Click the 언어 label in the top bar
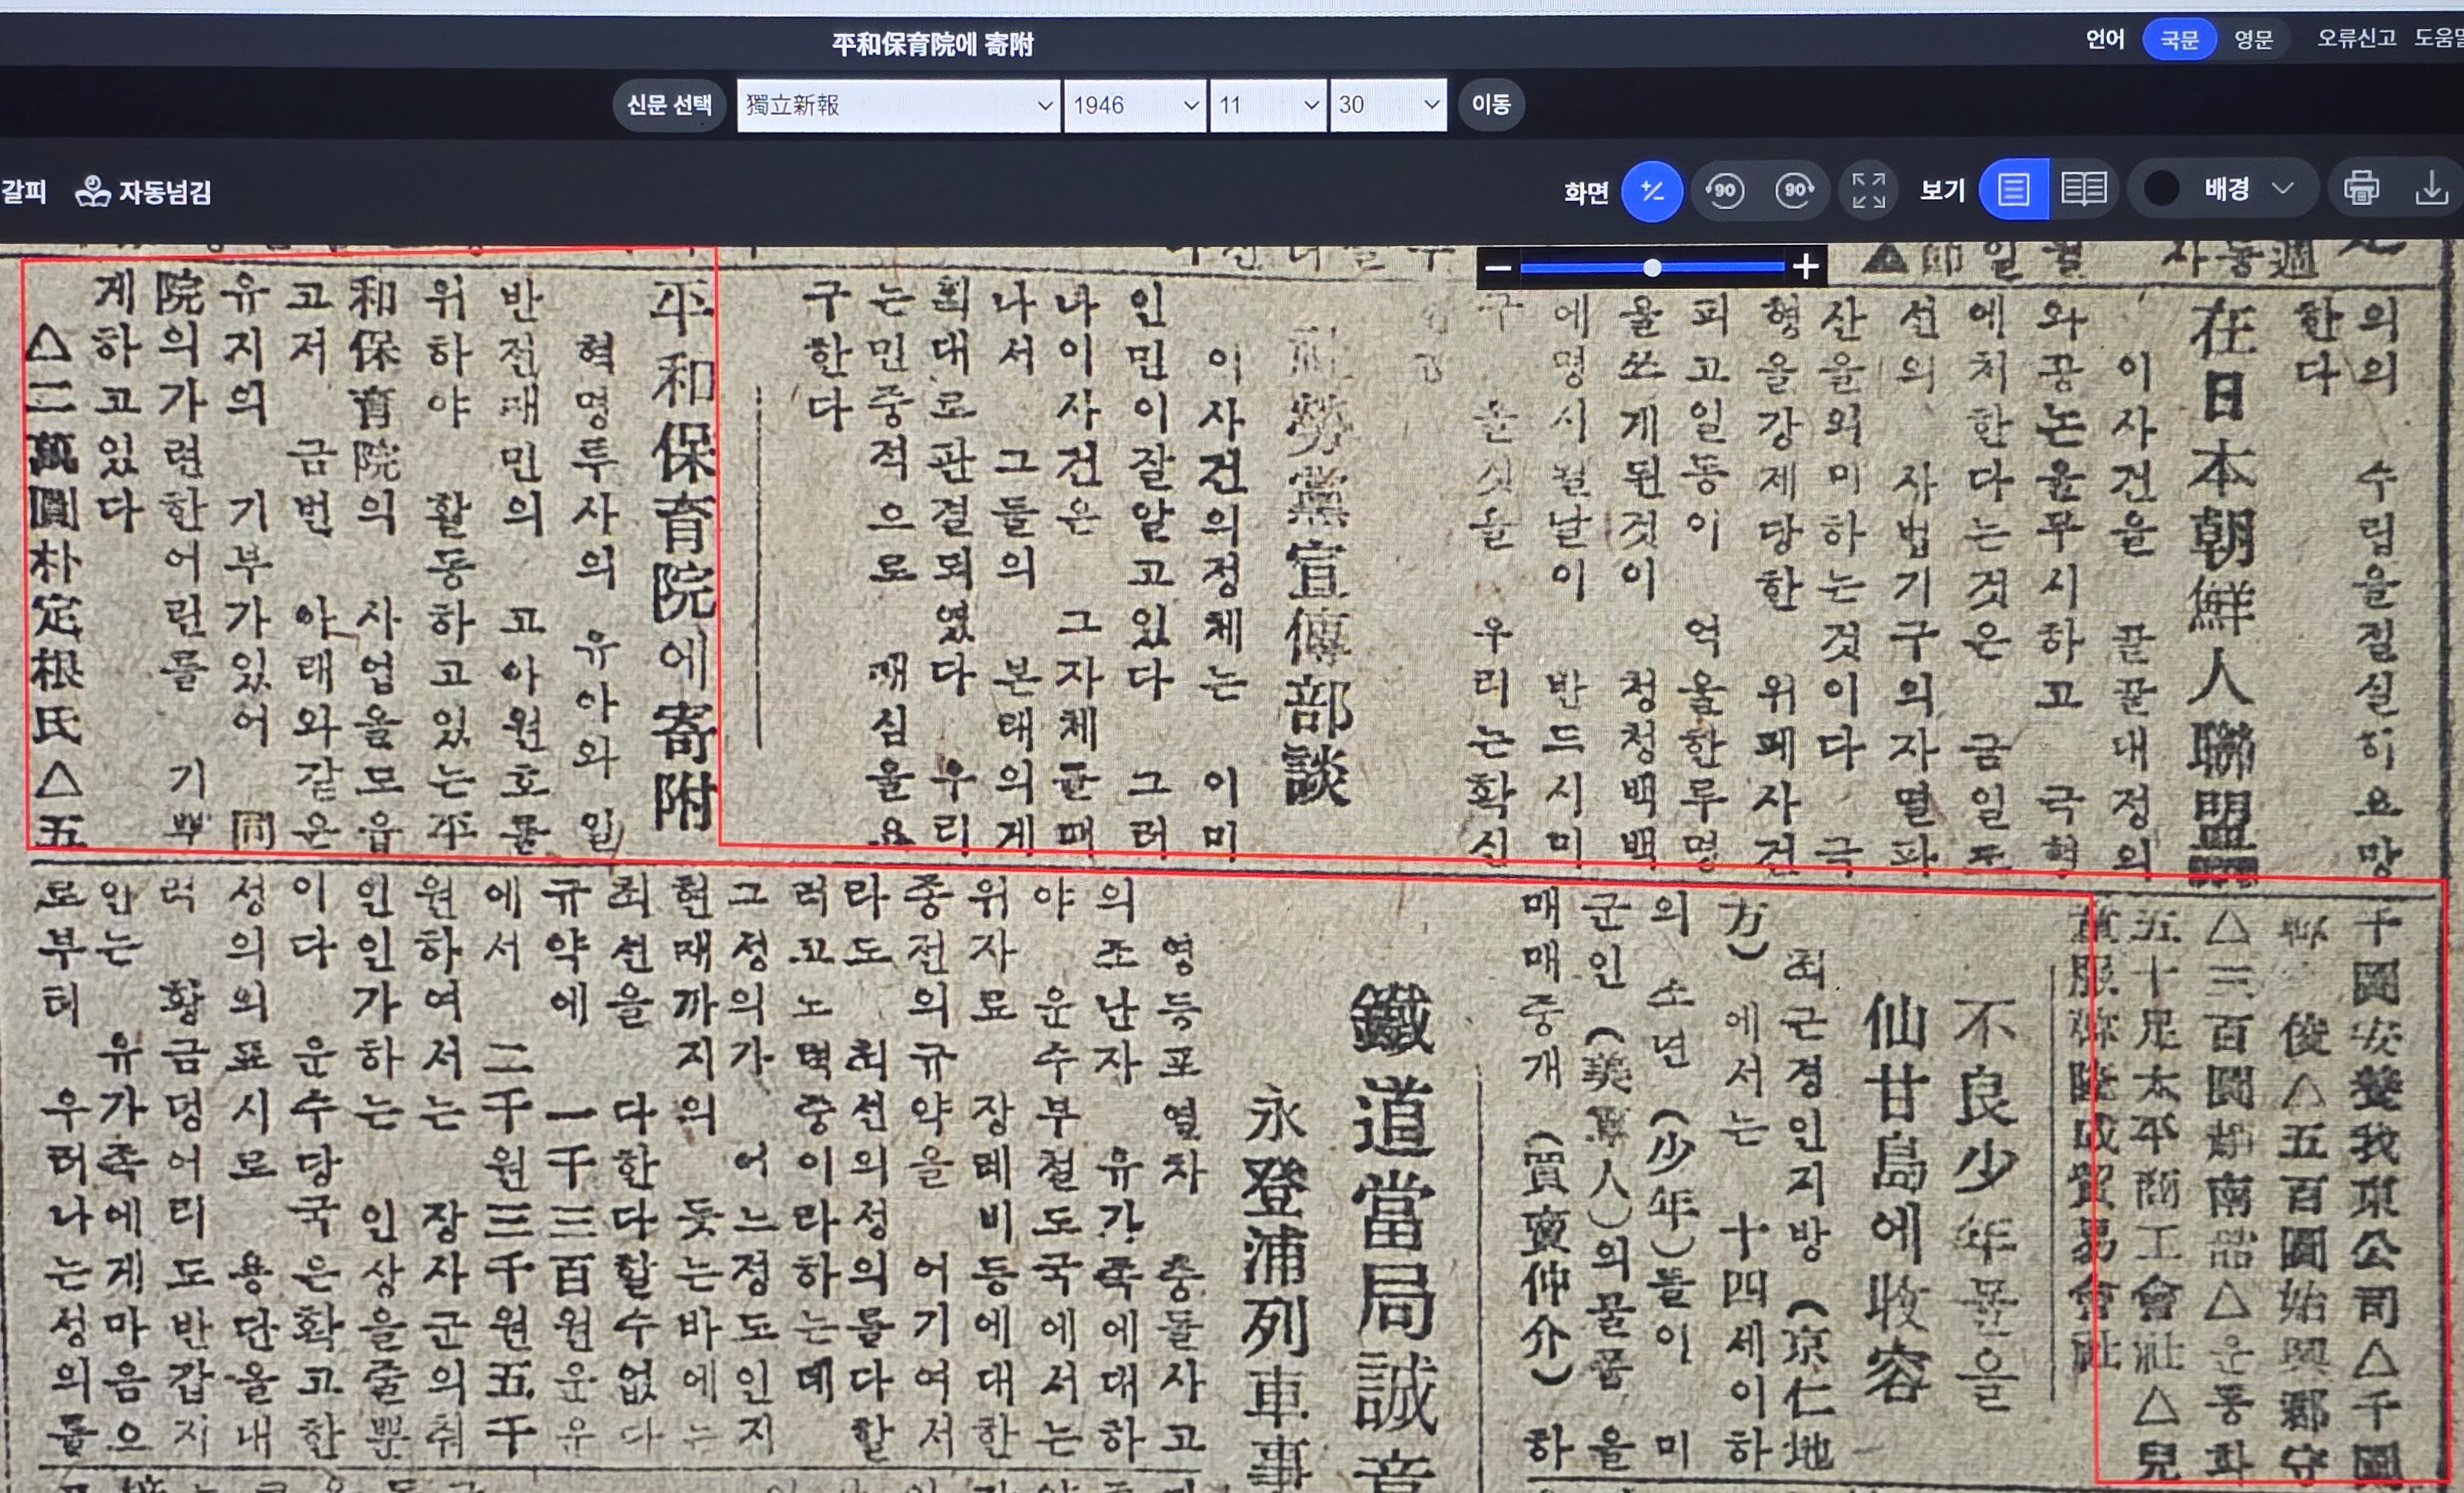This screenshot has height=1493, width=2464. pyautogui.click(x=2105, y=40)
